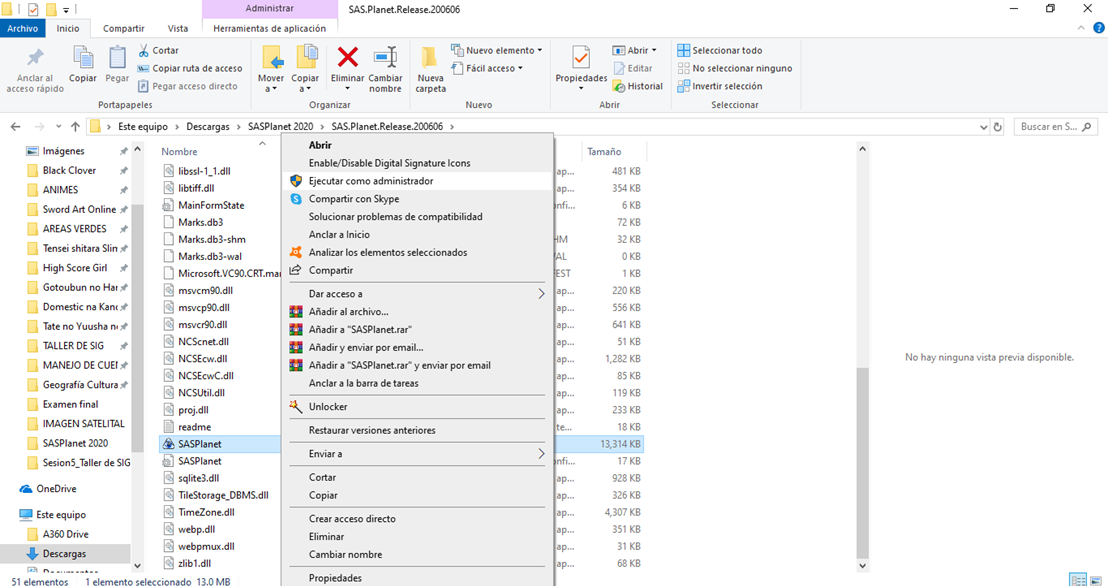This screenshot has height=586, width=1108.
Task: Click the Propiedades ribbon icon
Action: point(581,57)
